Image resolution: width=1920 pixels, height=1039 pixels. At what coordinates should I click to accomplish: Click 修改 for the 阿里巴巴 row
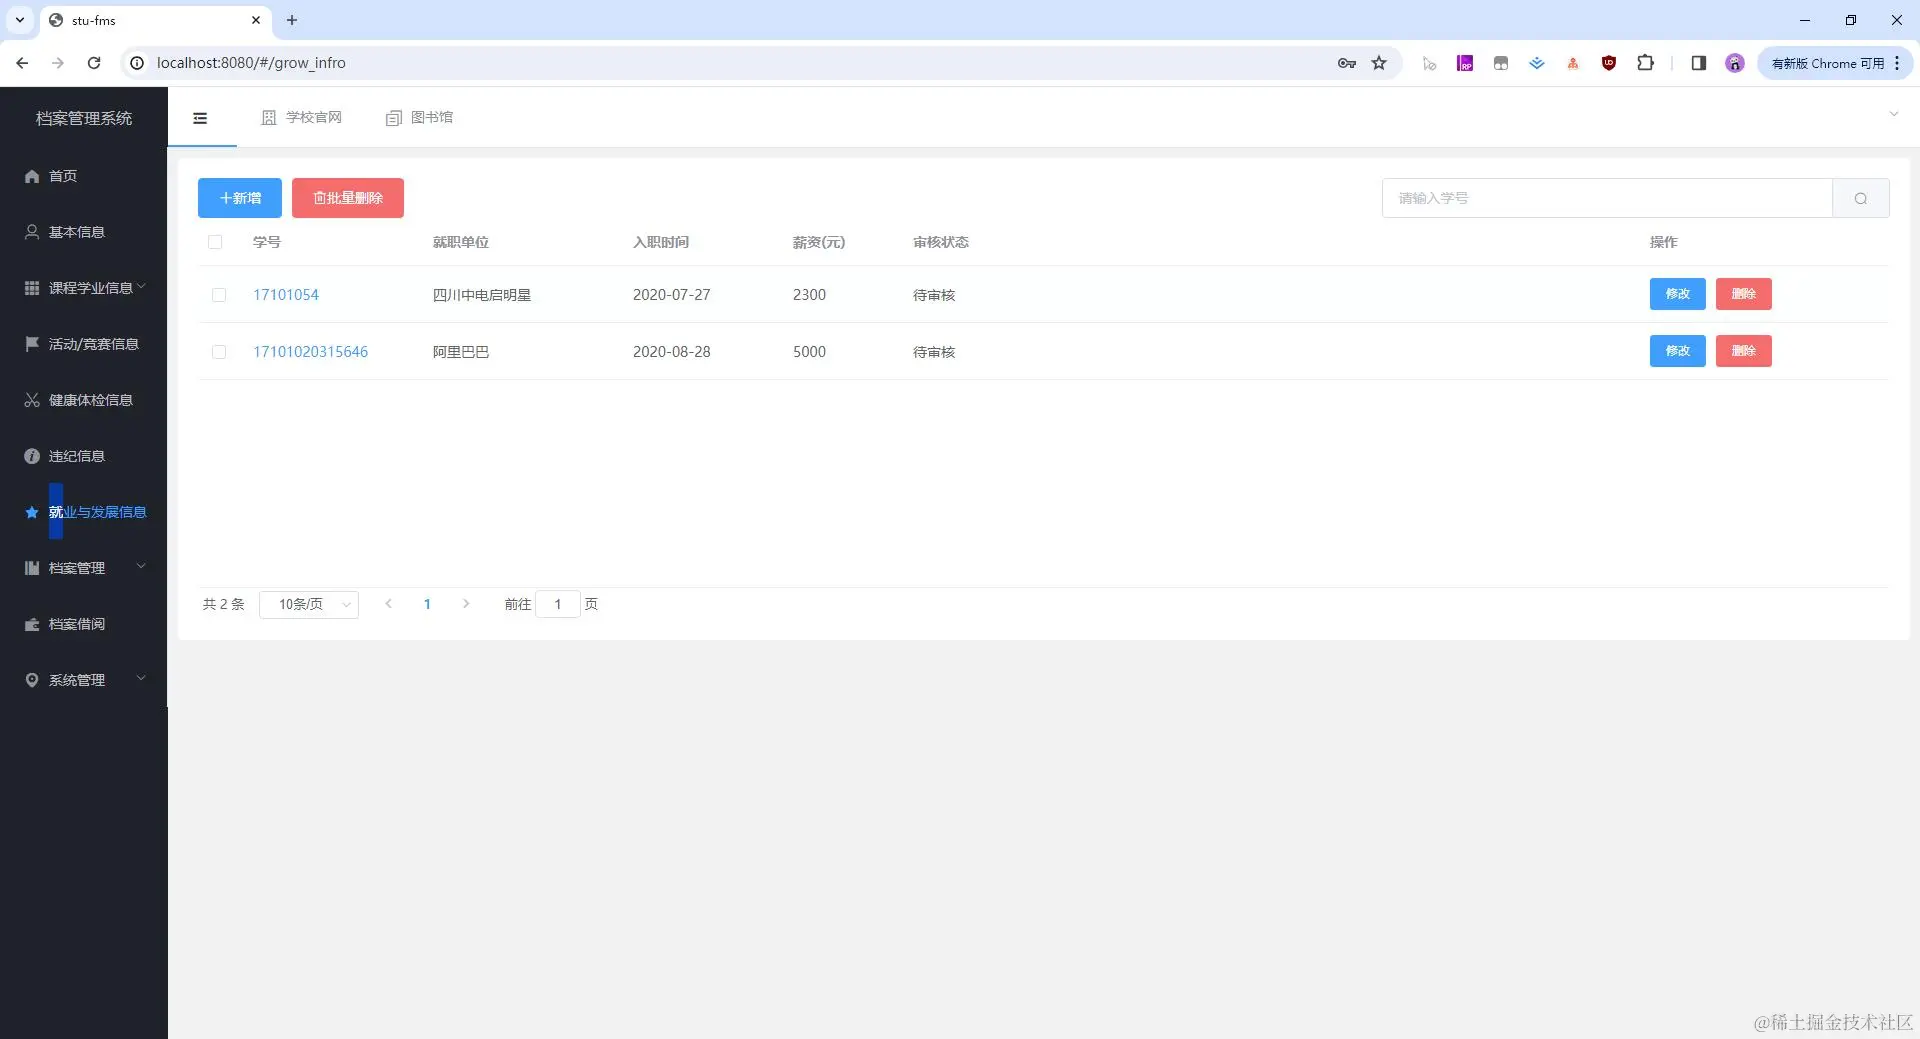coord(1678,351)
